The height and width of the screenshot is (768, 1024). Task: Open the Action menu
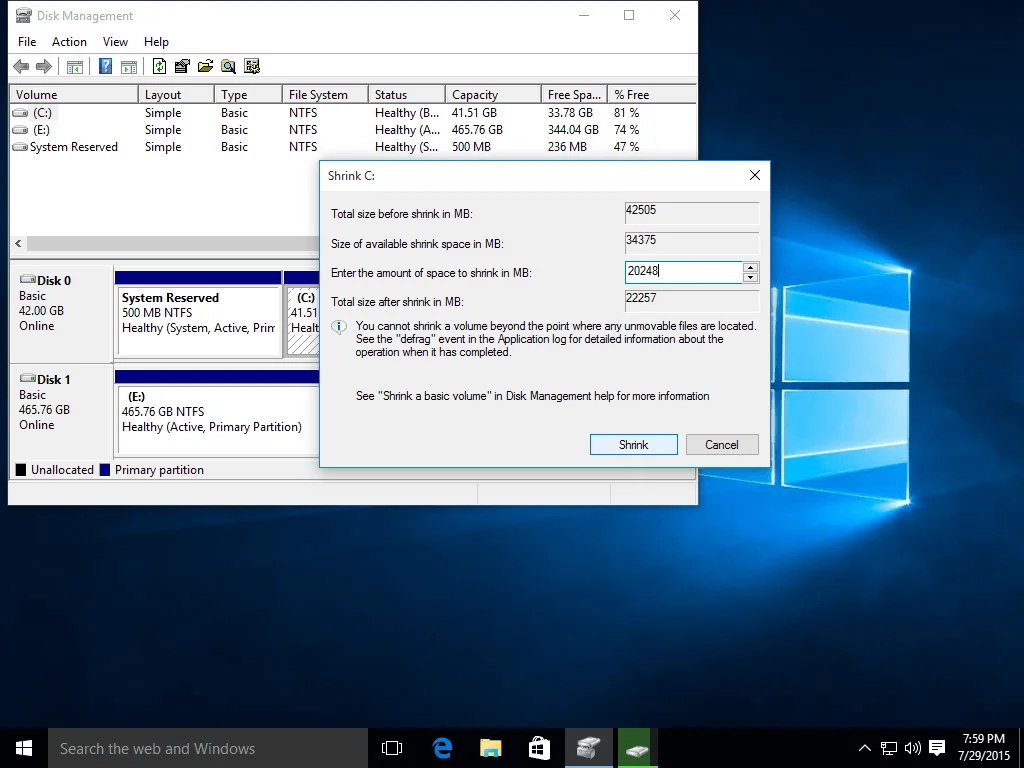[x=69, y=42]
